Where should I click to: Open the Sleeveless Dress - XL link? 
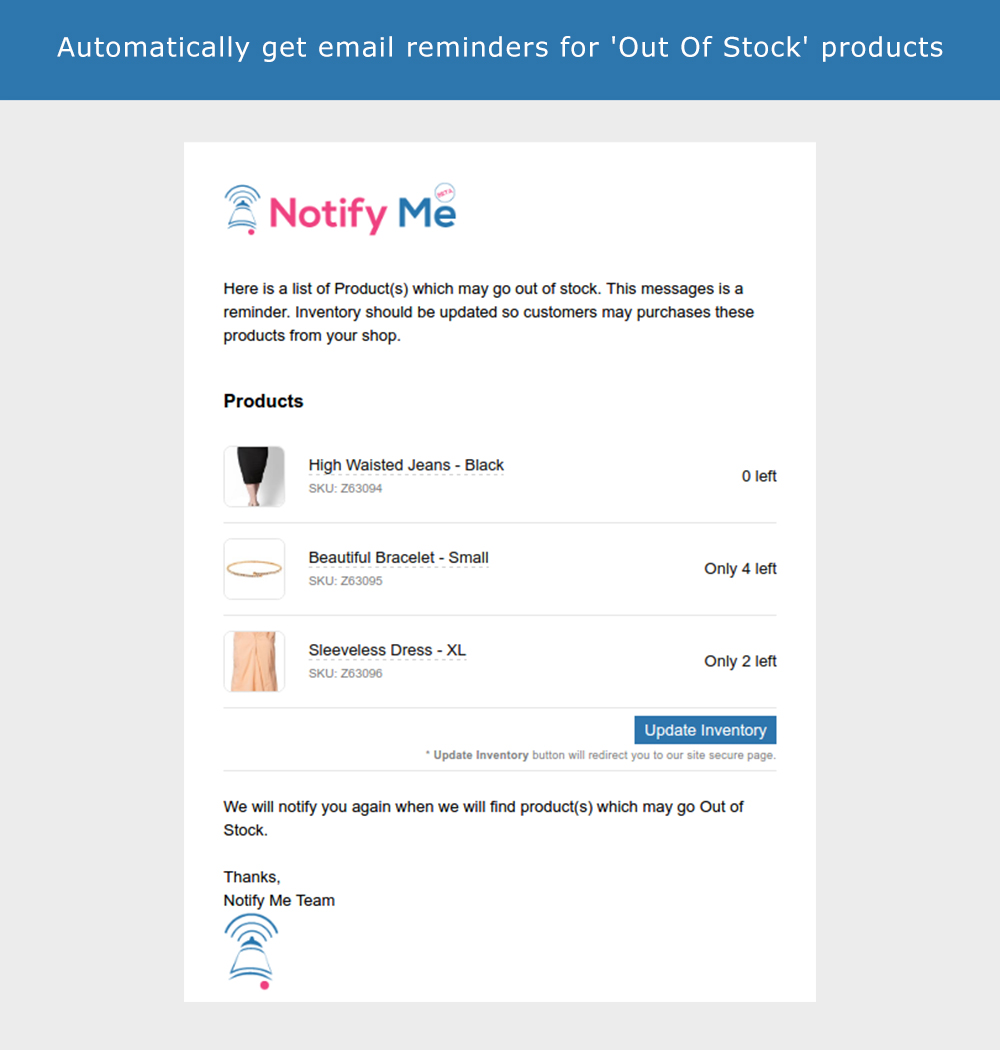click(387, 650)
